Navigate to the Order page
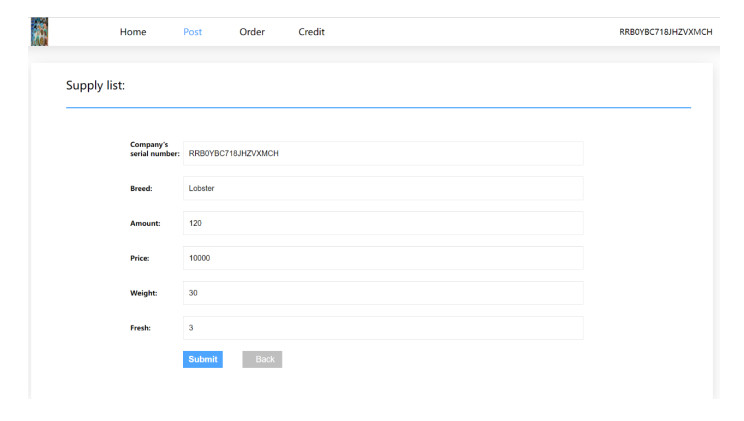 [x=252, y=32]
